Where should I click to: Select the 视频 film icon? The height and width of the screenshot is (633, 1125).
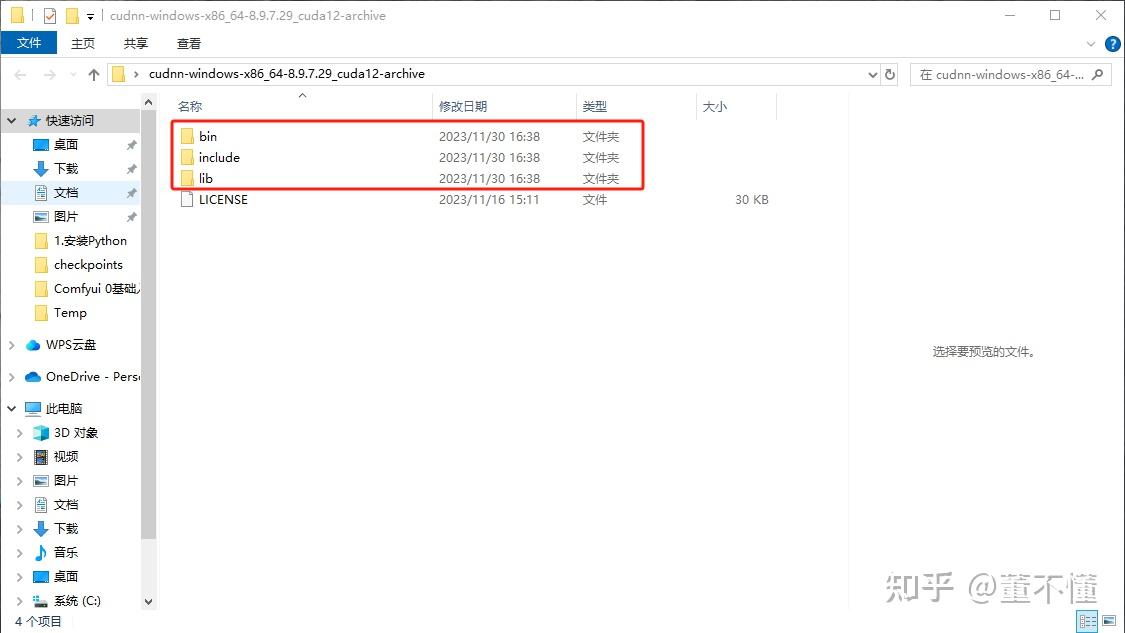(41, 456)
